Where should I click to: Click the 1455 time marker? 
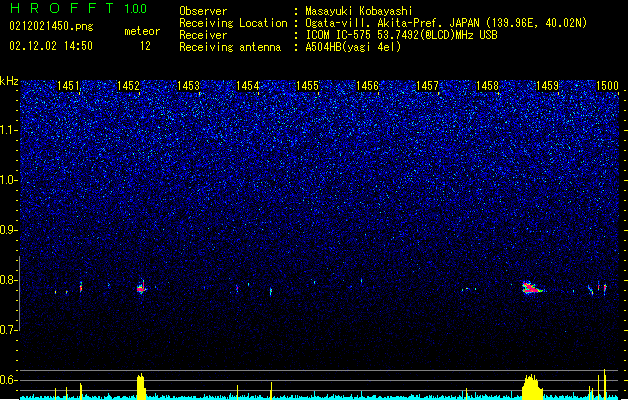(x=308, y=86)
